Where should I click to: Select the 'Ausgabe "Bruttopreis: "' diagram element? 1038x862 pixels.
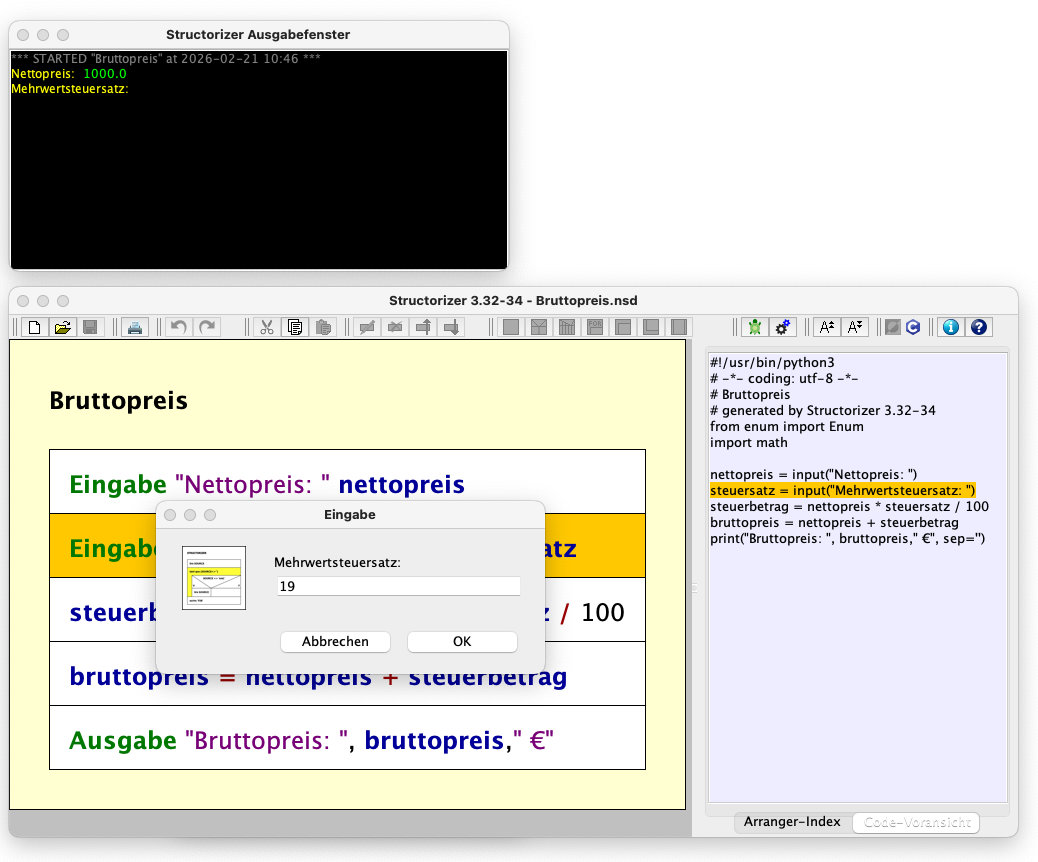[x=348, y=738]
